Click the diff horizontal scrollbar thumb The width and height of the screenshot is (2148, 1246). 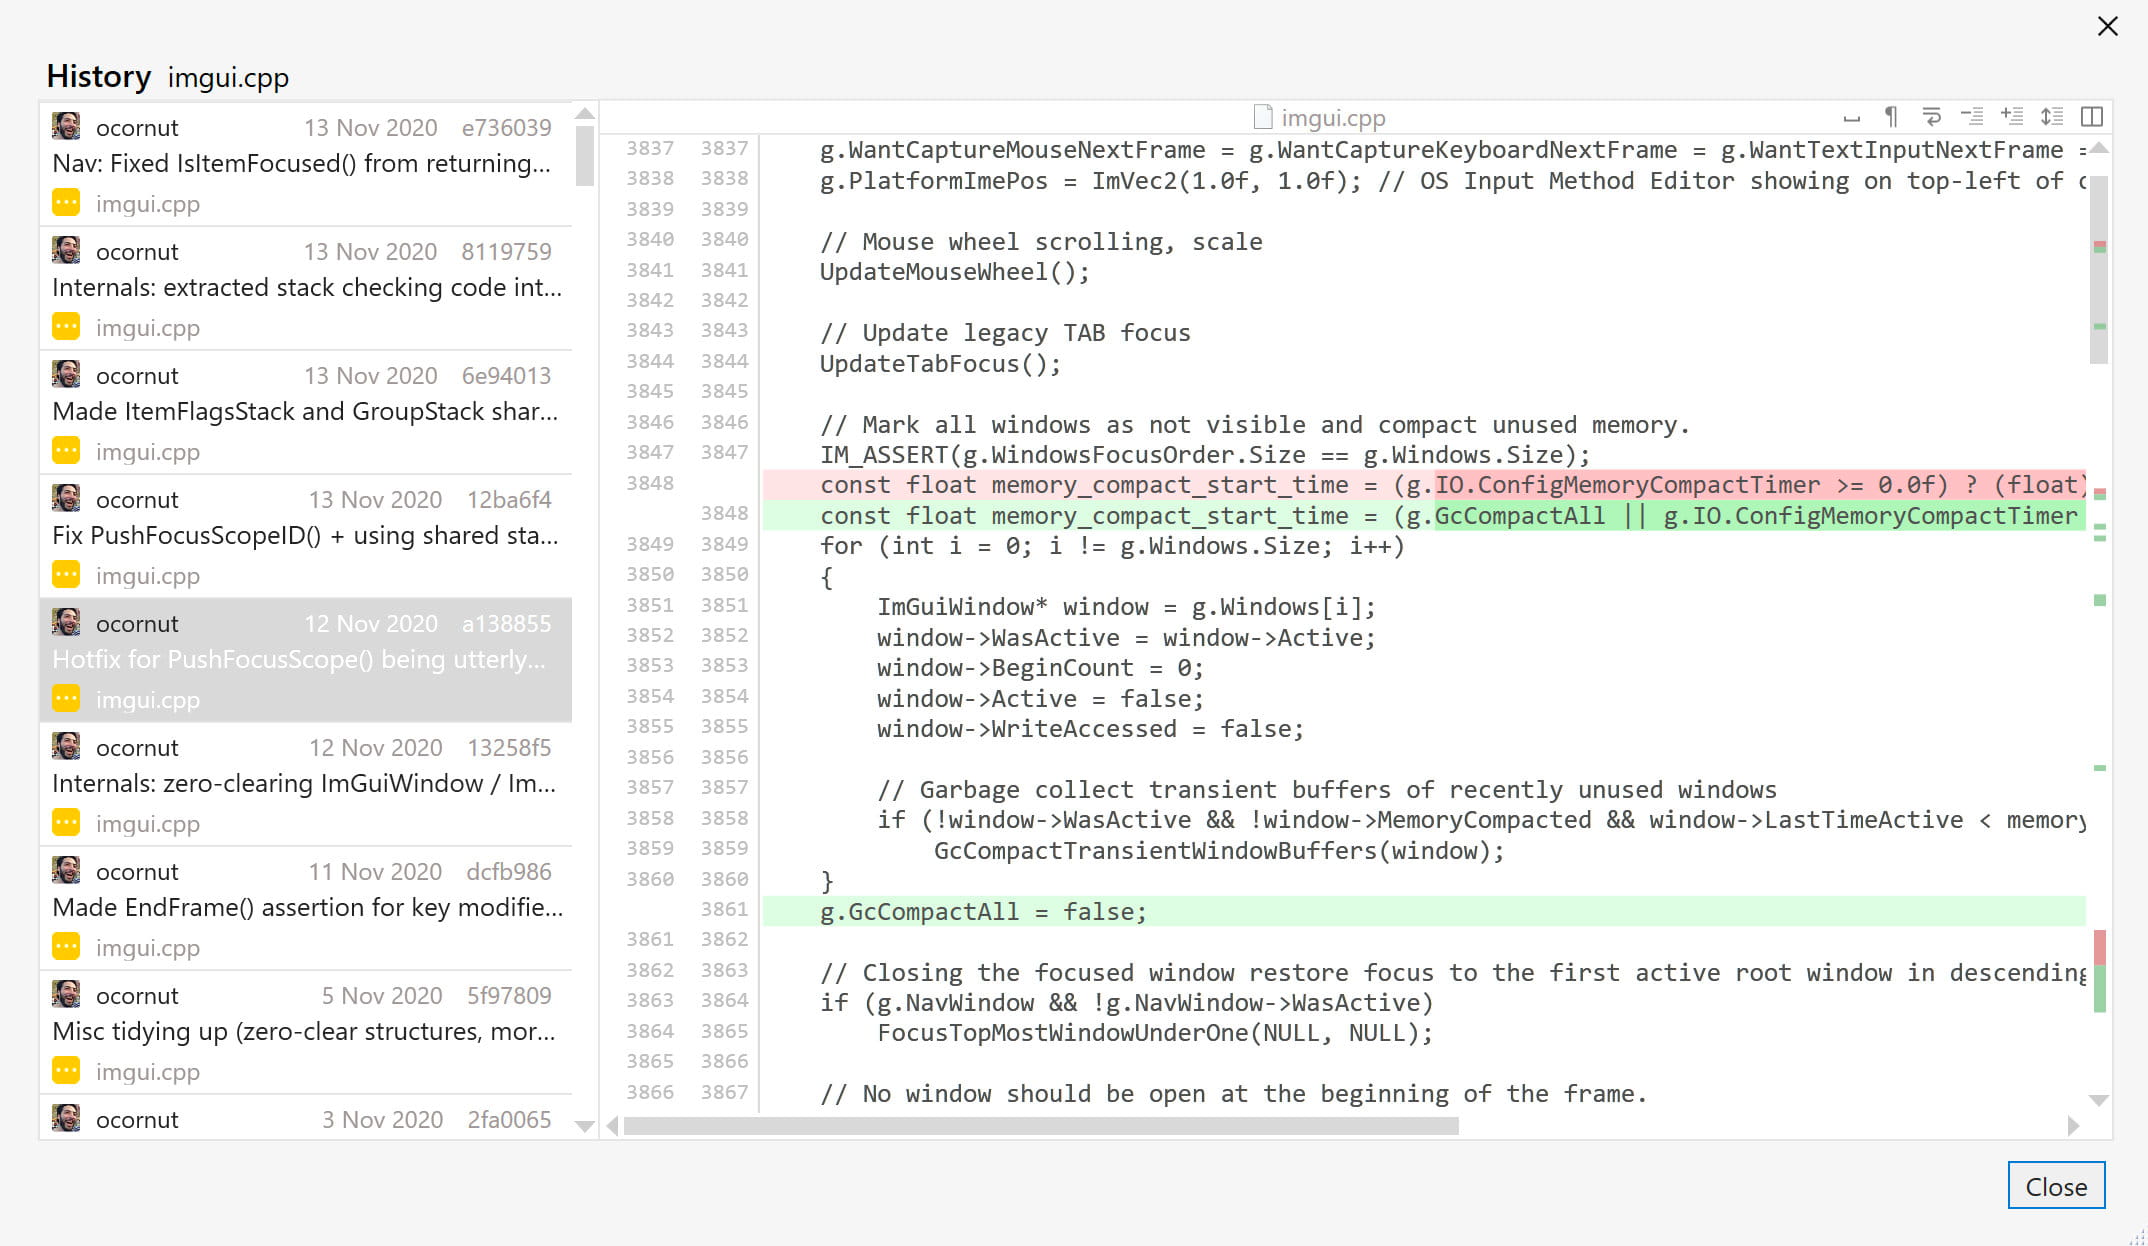[x=1040, y=1126]
